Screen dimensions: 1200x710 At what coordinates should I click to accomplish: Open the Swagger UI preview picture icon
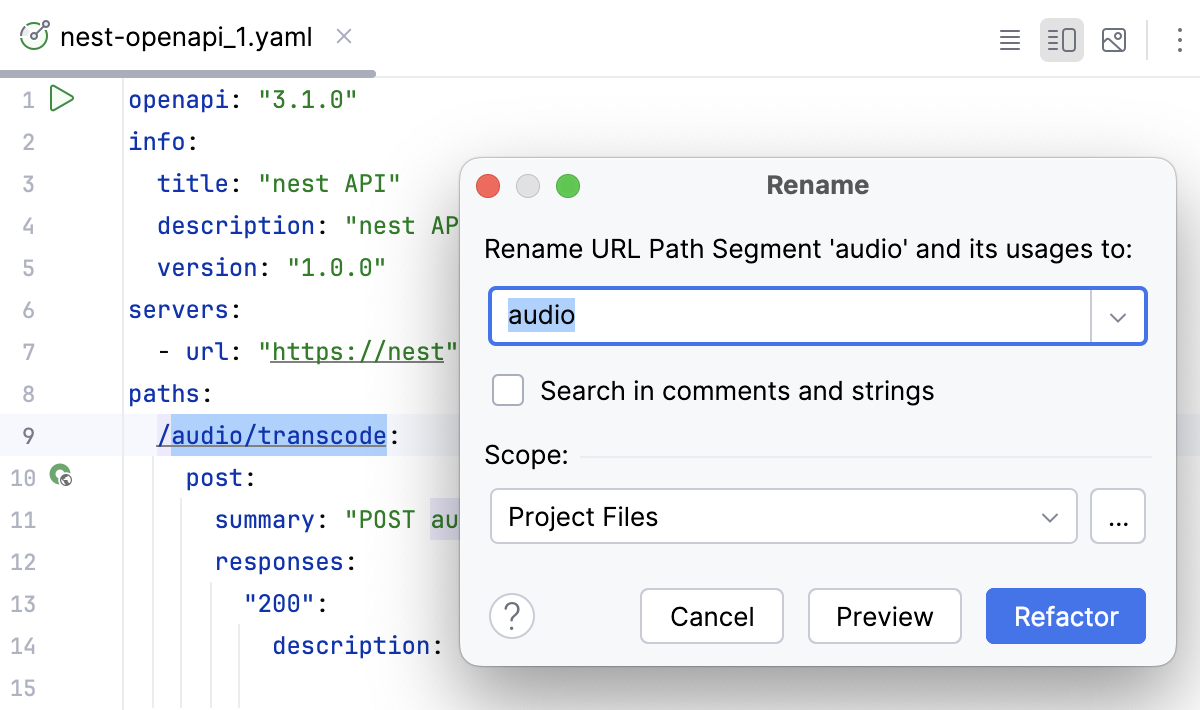click(1113, 40)
